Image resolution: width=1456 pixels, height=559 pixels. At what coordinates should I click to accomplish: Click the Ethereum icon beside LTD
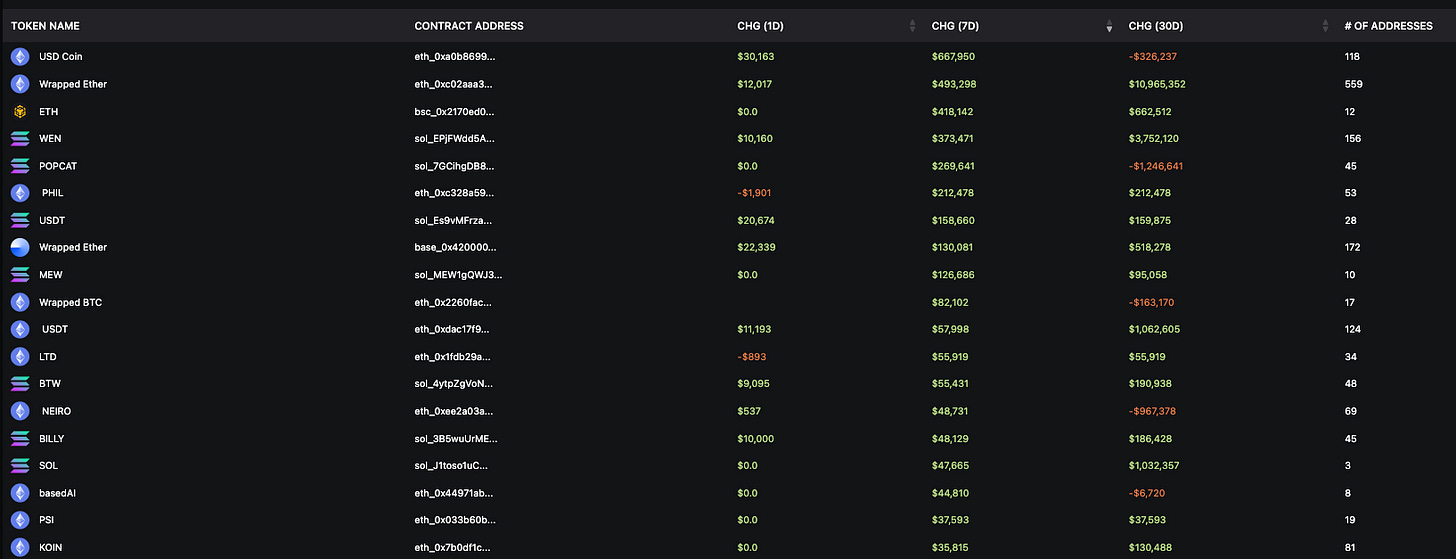point(19,356)
